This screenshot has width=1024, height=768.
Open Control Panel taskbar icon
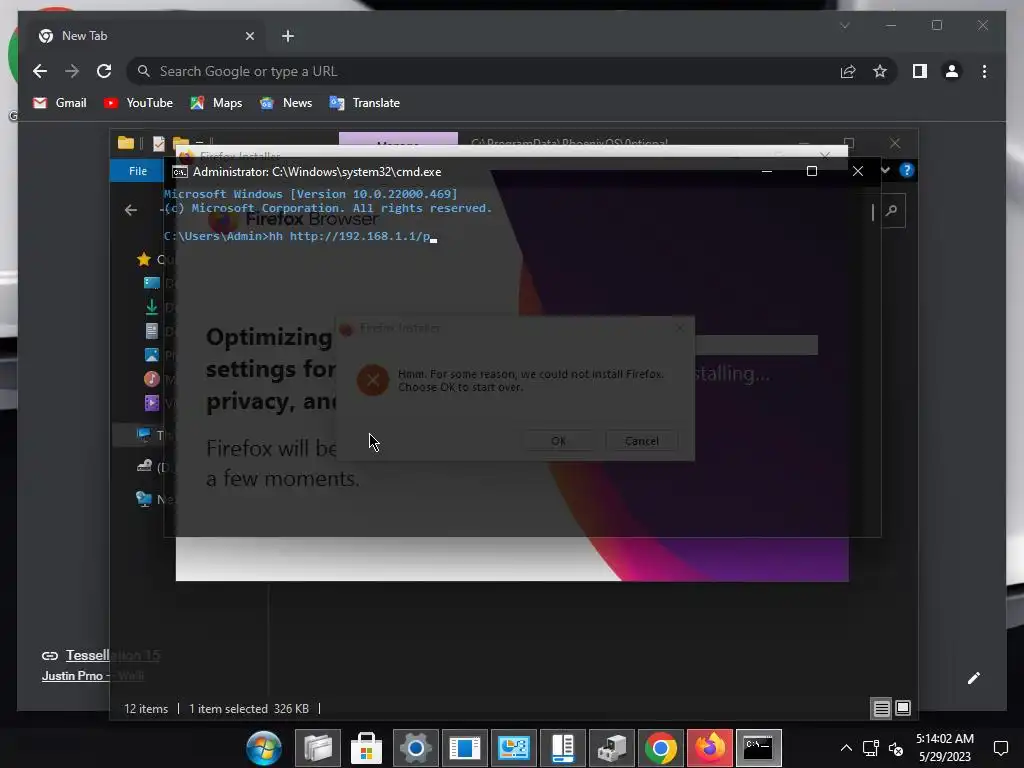[x=513, y=748]
